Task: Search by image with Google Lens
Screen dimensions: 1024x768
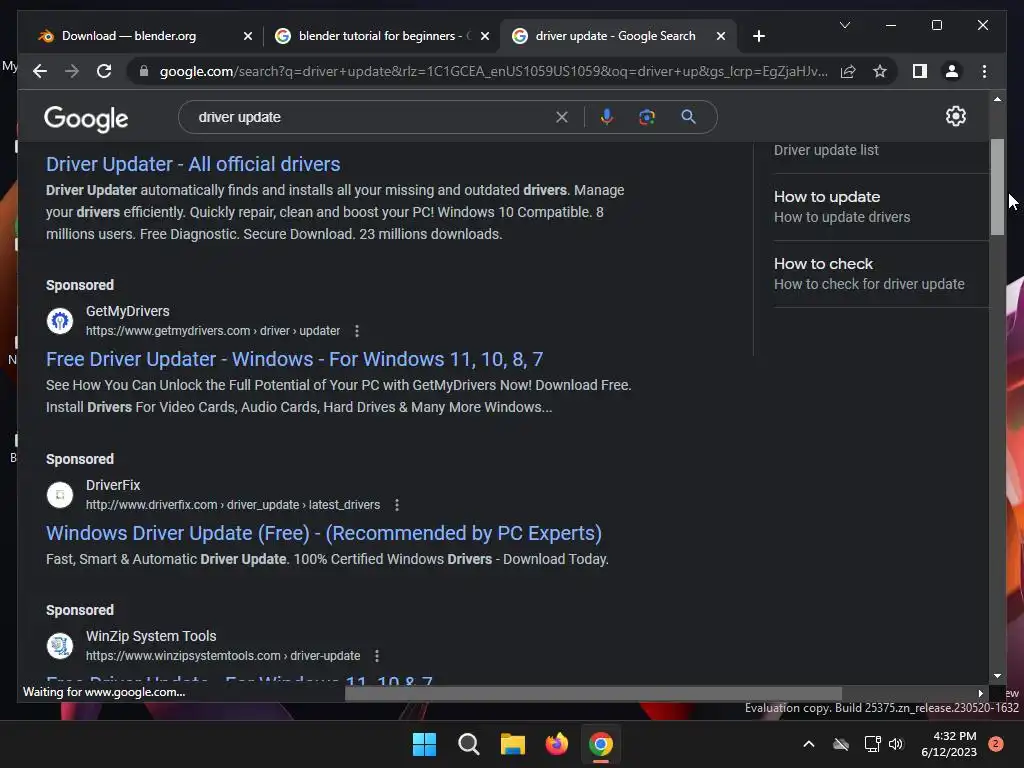Action: (647, 117)
